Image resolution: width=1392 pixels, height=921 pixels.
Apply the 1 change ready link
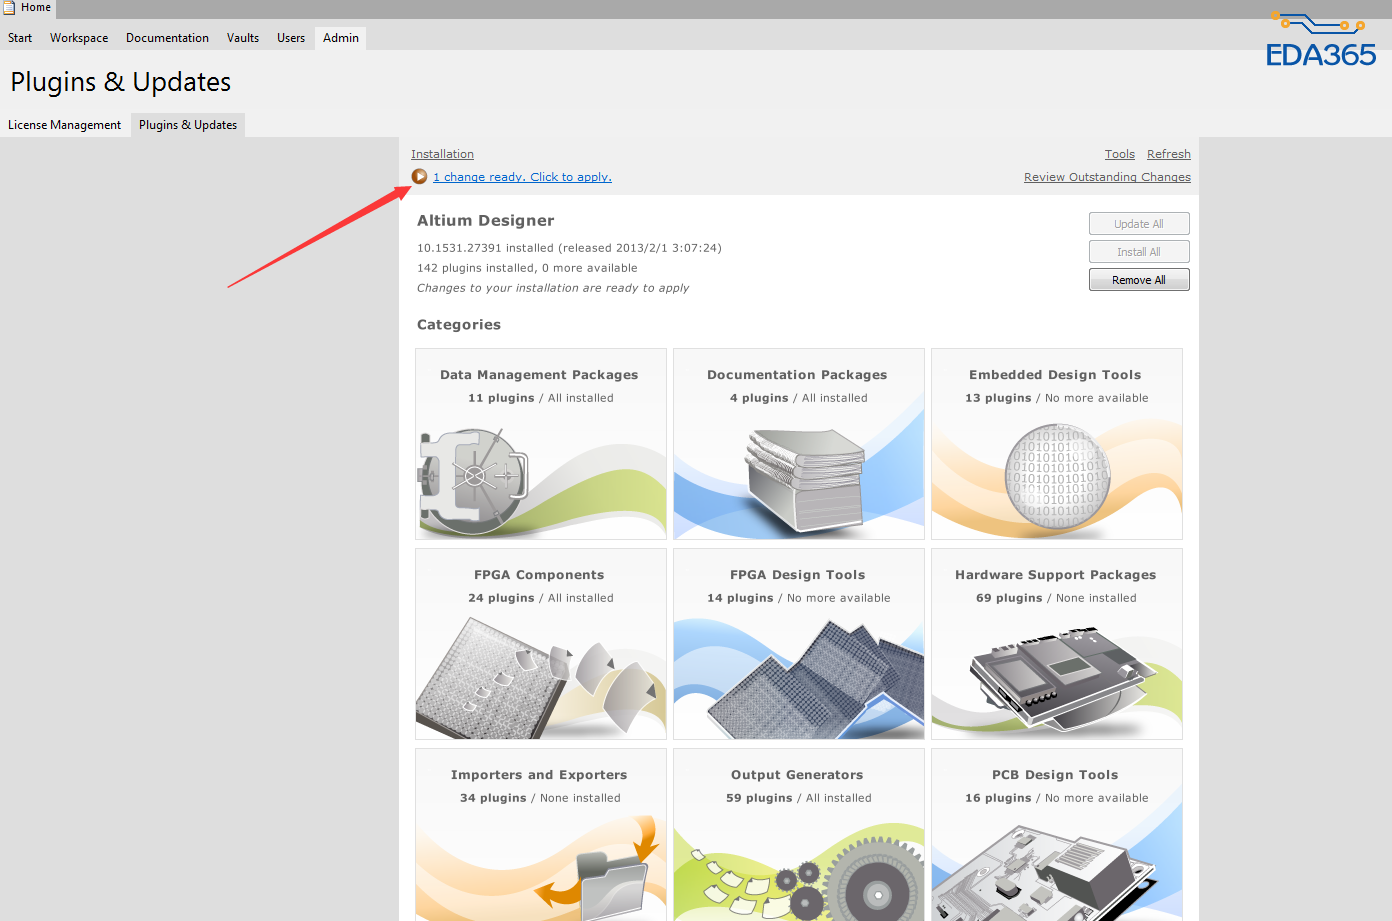point(522,177)
